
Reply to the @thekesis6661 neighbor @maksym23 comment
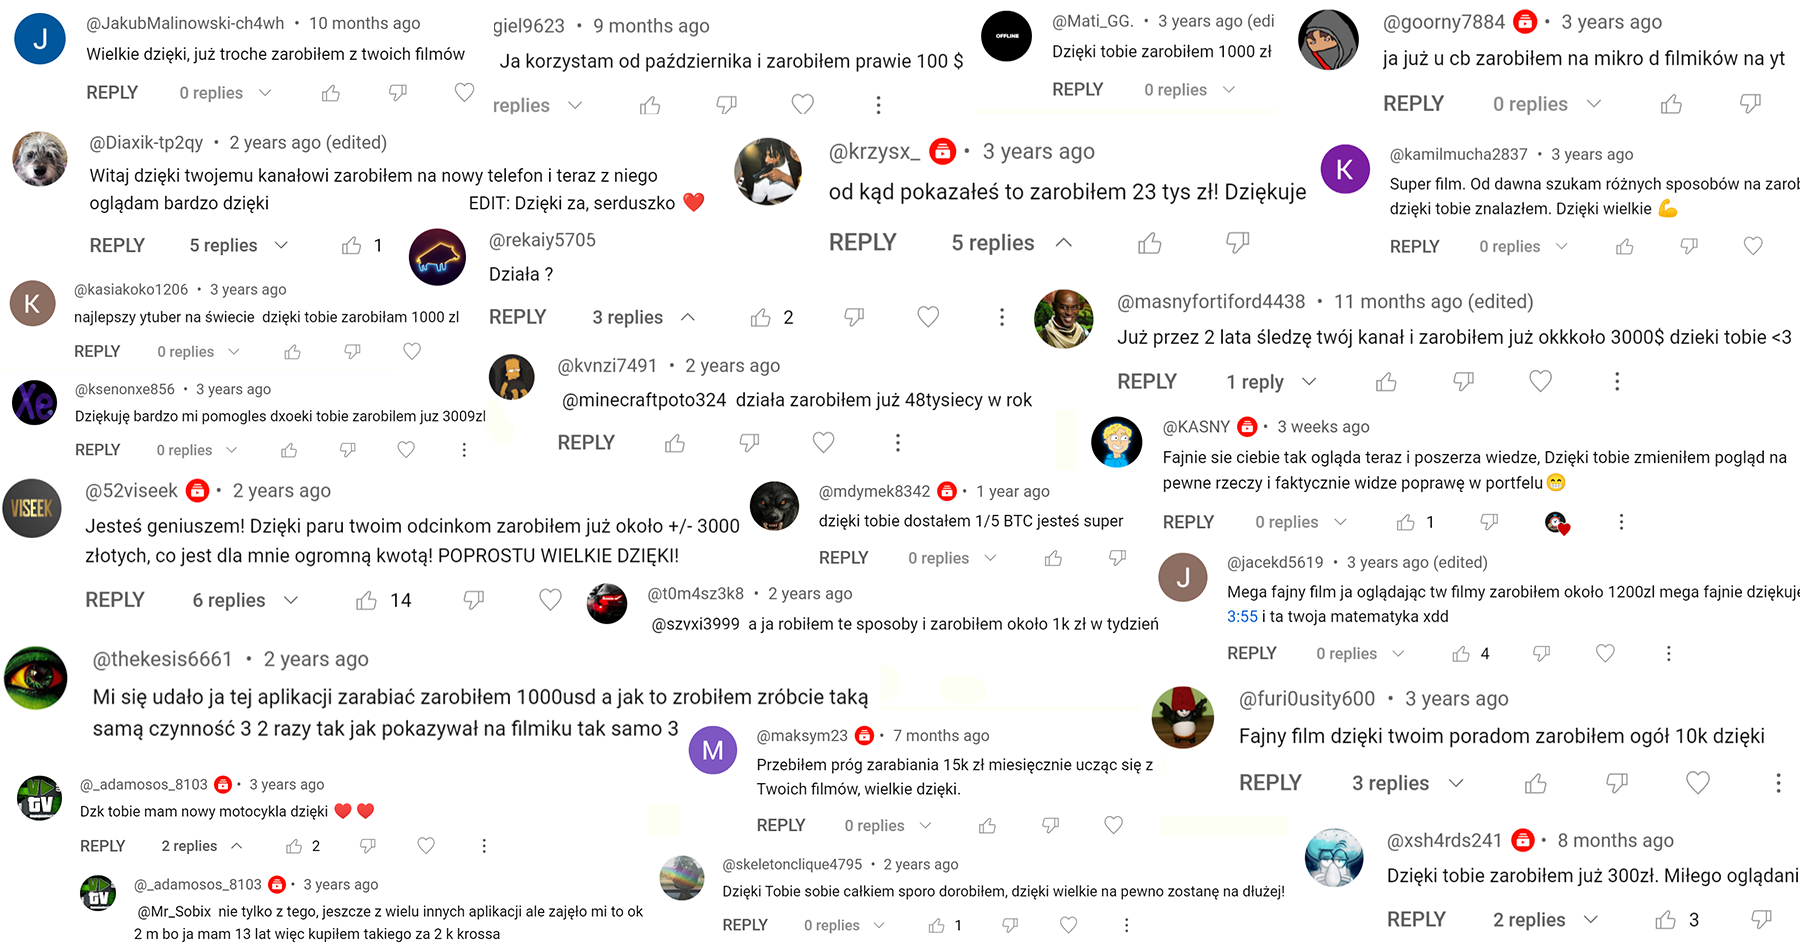click(x=781, y=825)
